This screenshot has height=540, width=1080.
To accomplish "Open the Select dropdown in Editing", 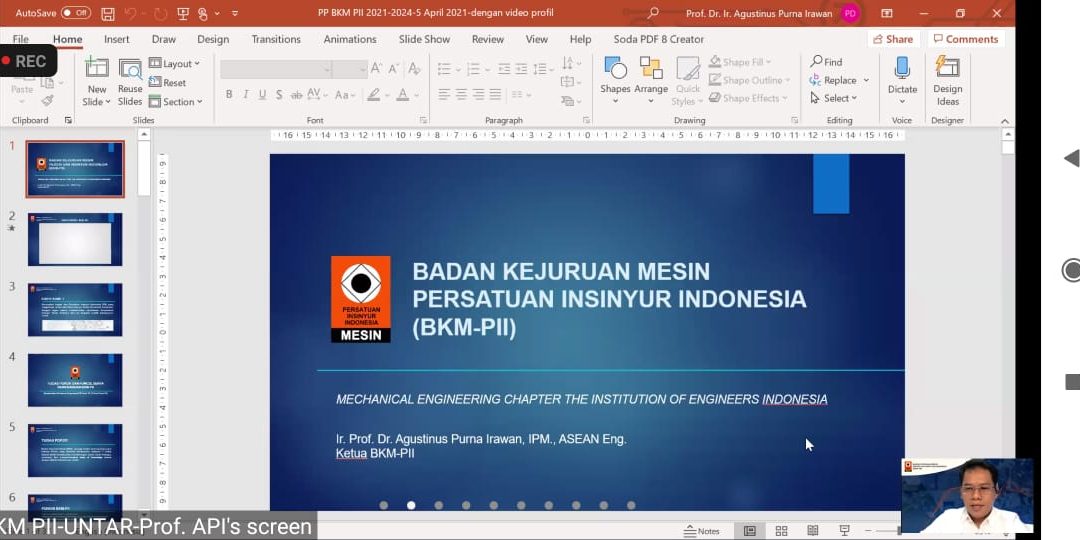I will click(833, 98).
